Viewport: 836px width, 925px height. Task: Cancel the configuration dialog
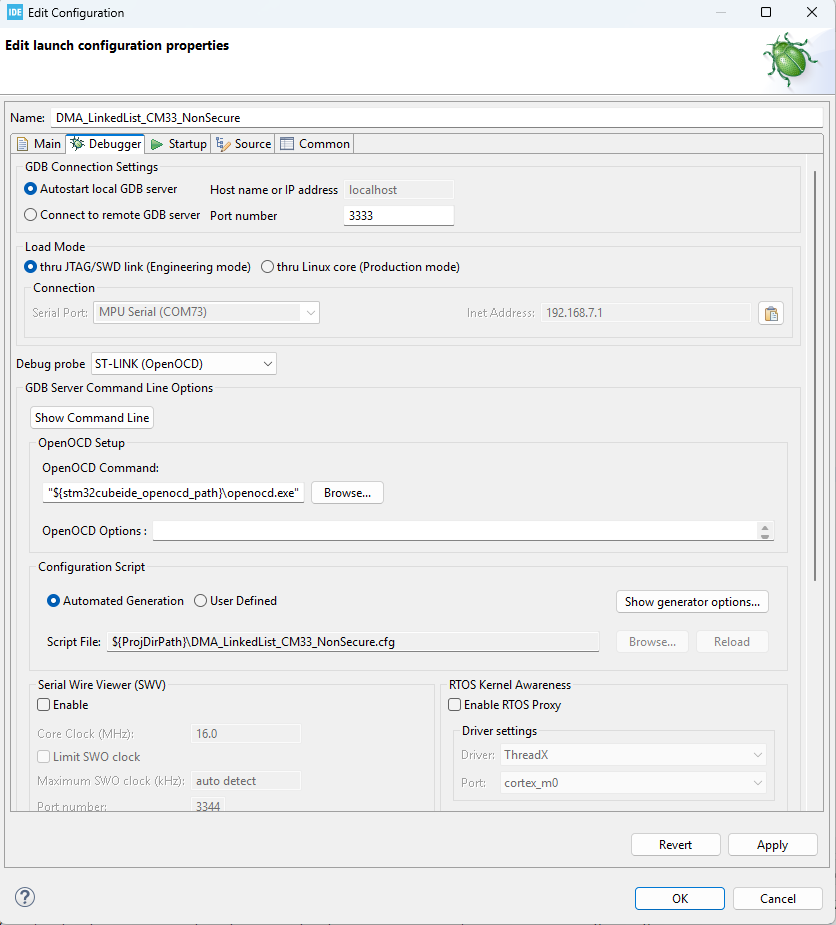click(778, 898)
